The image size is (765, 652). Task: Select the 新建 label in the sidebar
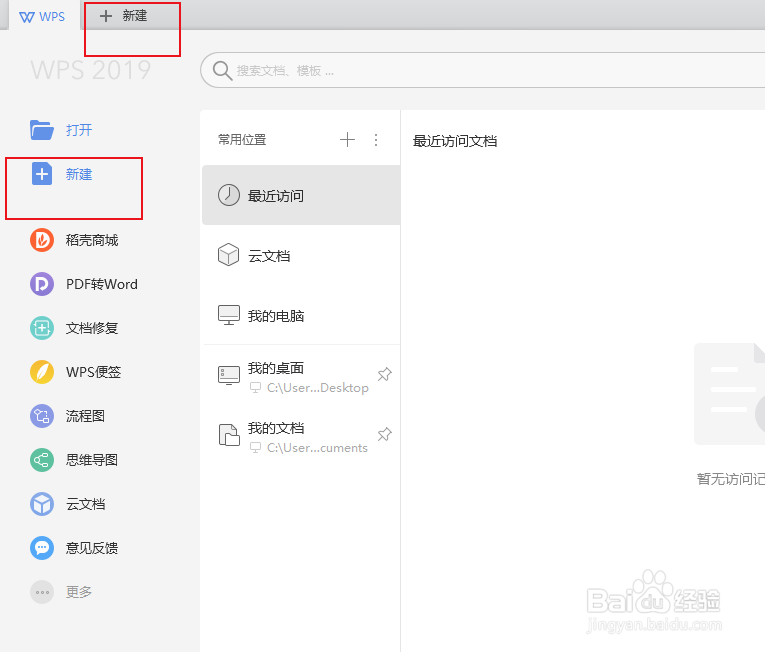click(79, 174)
